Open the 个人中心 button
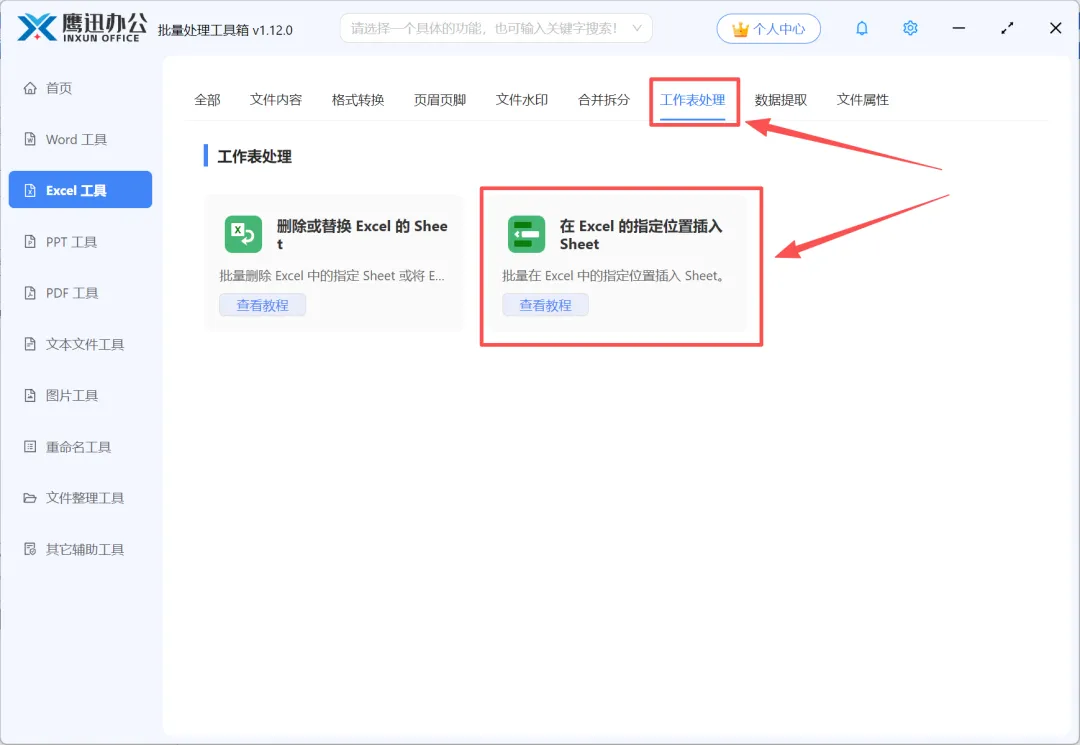 (769, 29)
